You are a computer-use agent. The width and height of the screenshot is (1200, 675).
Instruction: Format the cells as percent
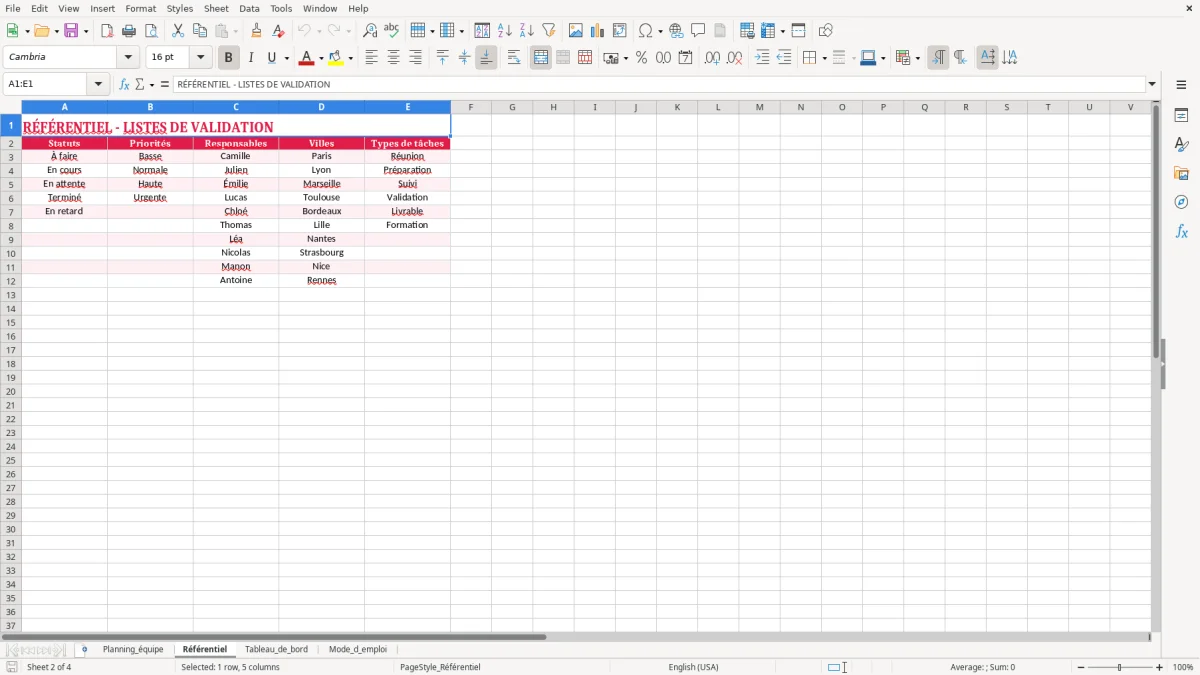pos(641,58)
